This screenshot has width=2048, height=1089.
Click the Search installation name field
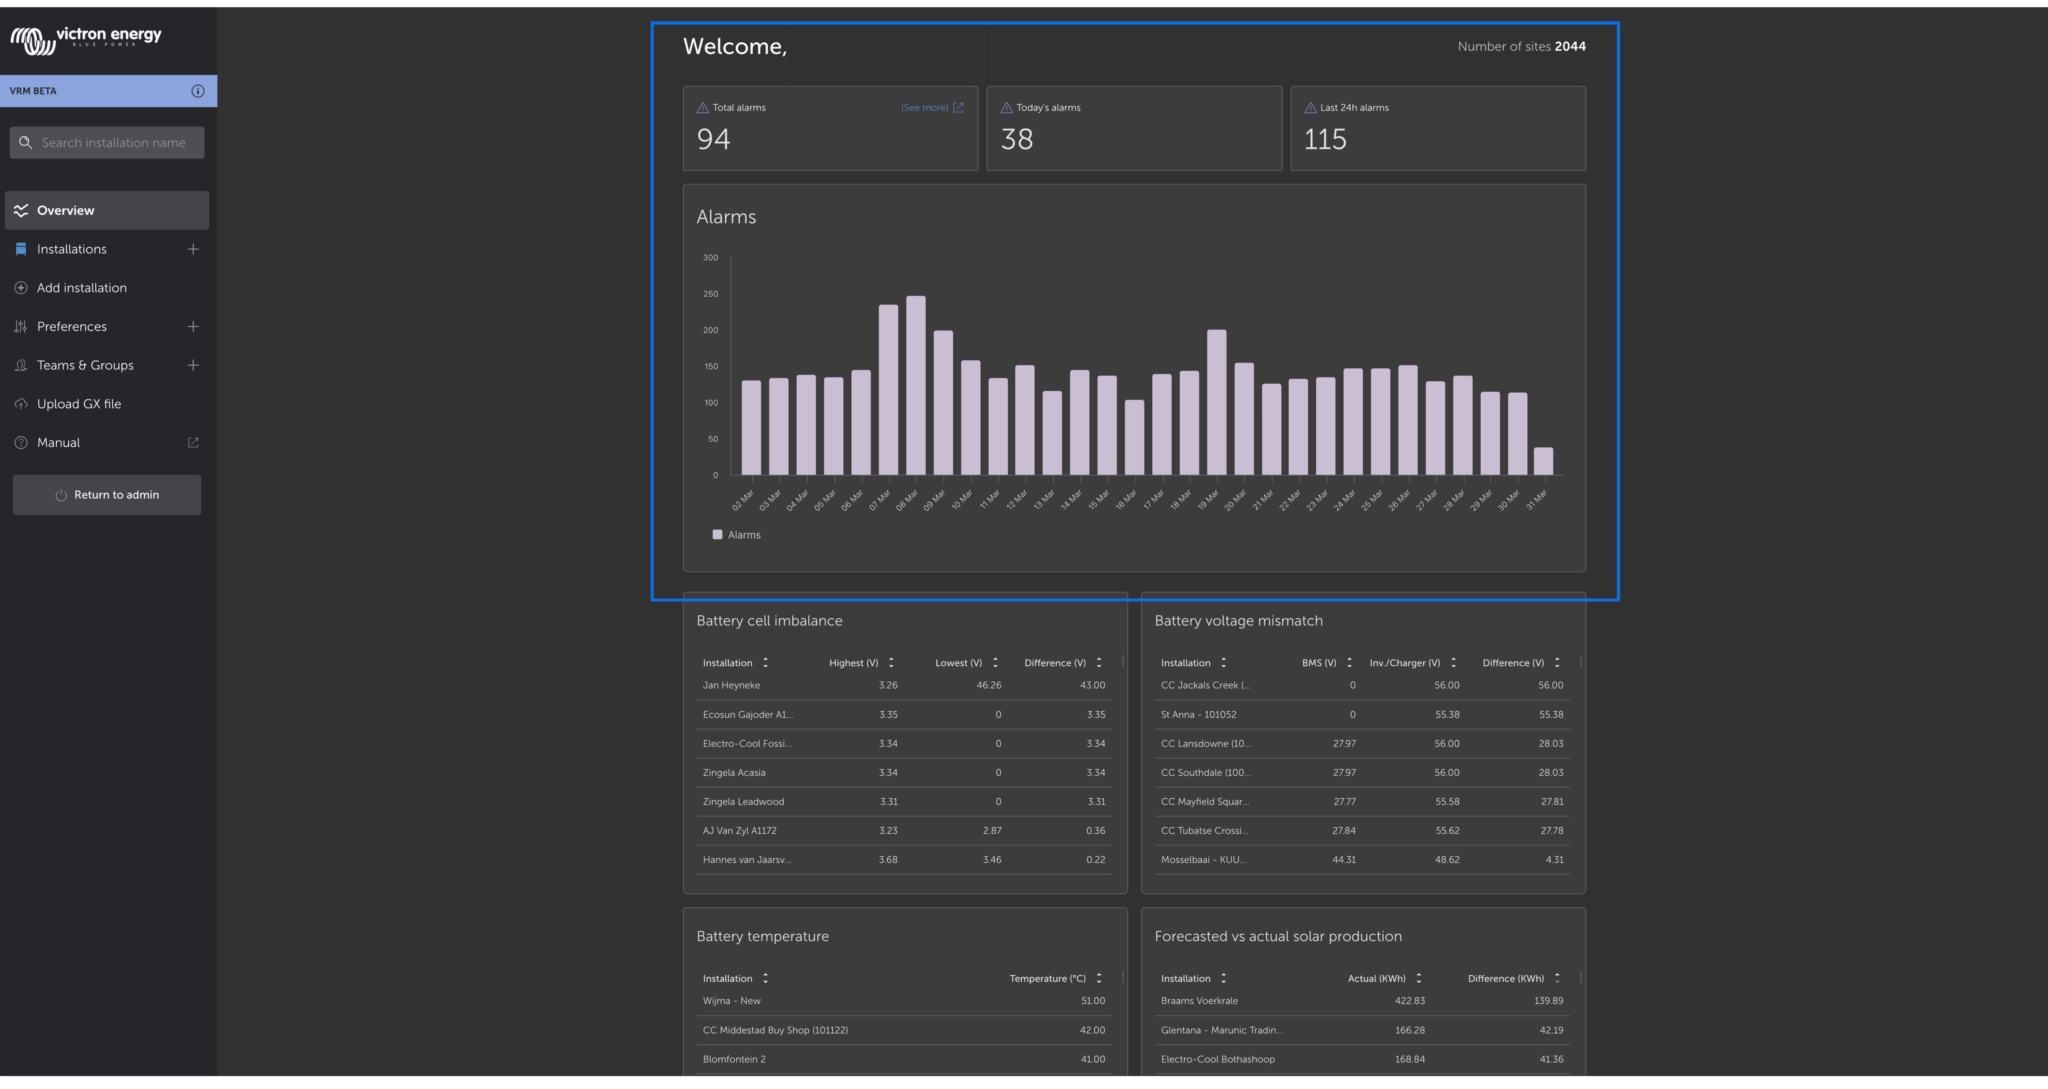[110, 142]
